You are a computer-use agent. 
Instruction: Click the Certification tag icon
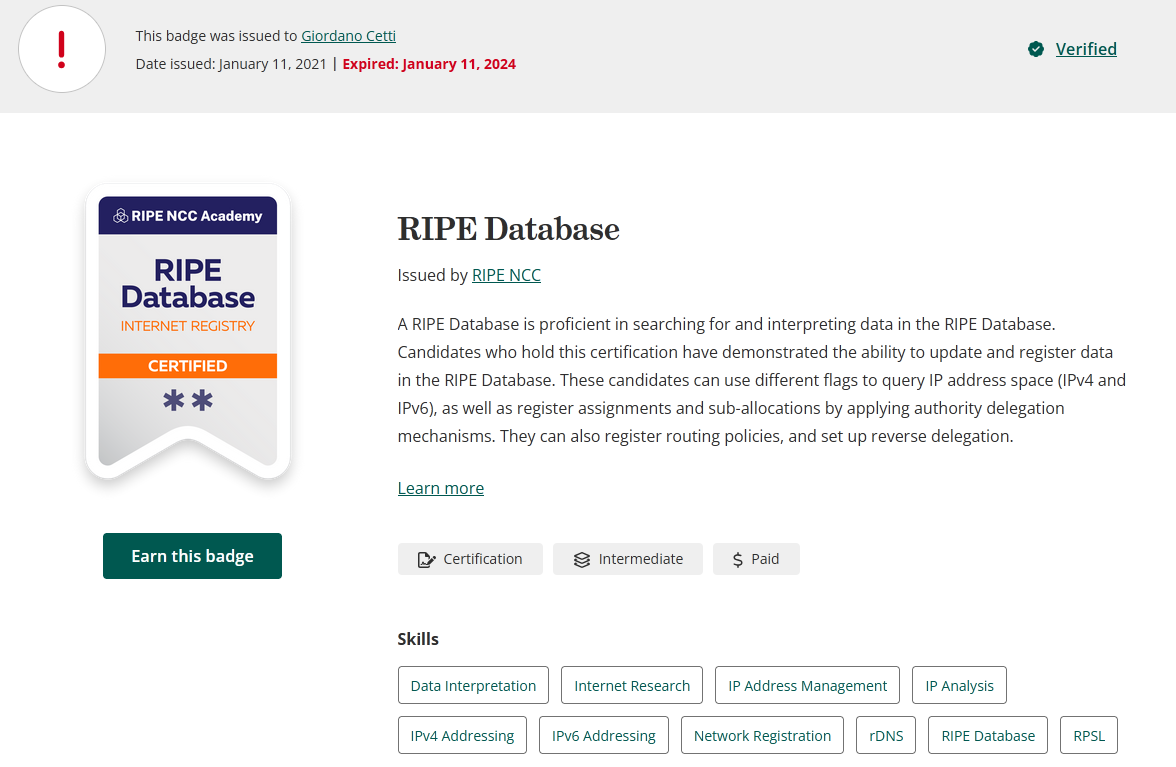426,559
